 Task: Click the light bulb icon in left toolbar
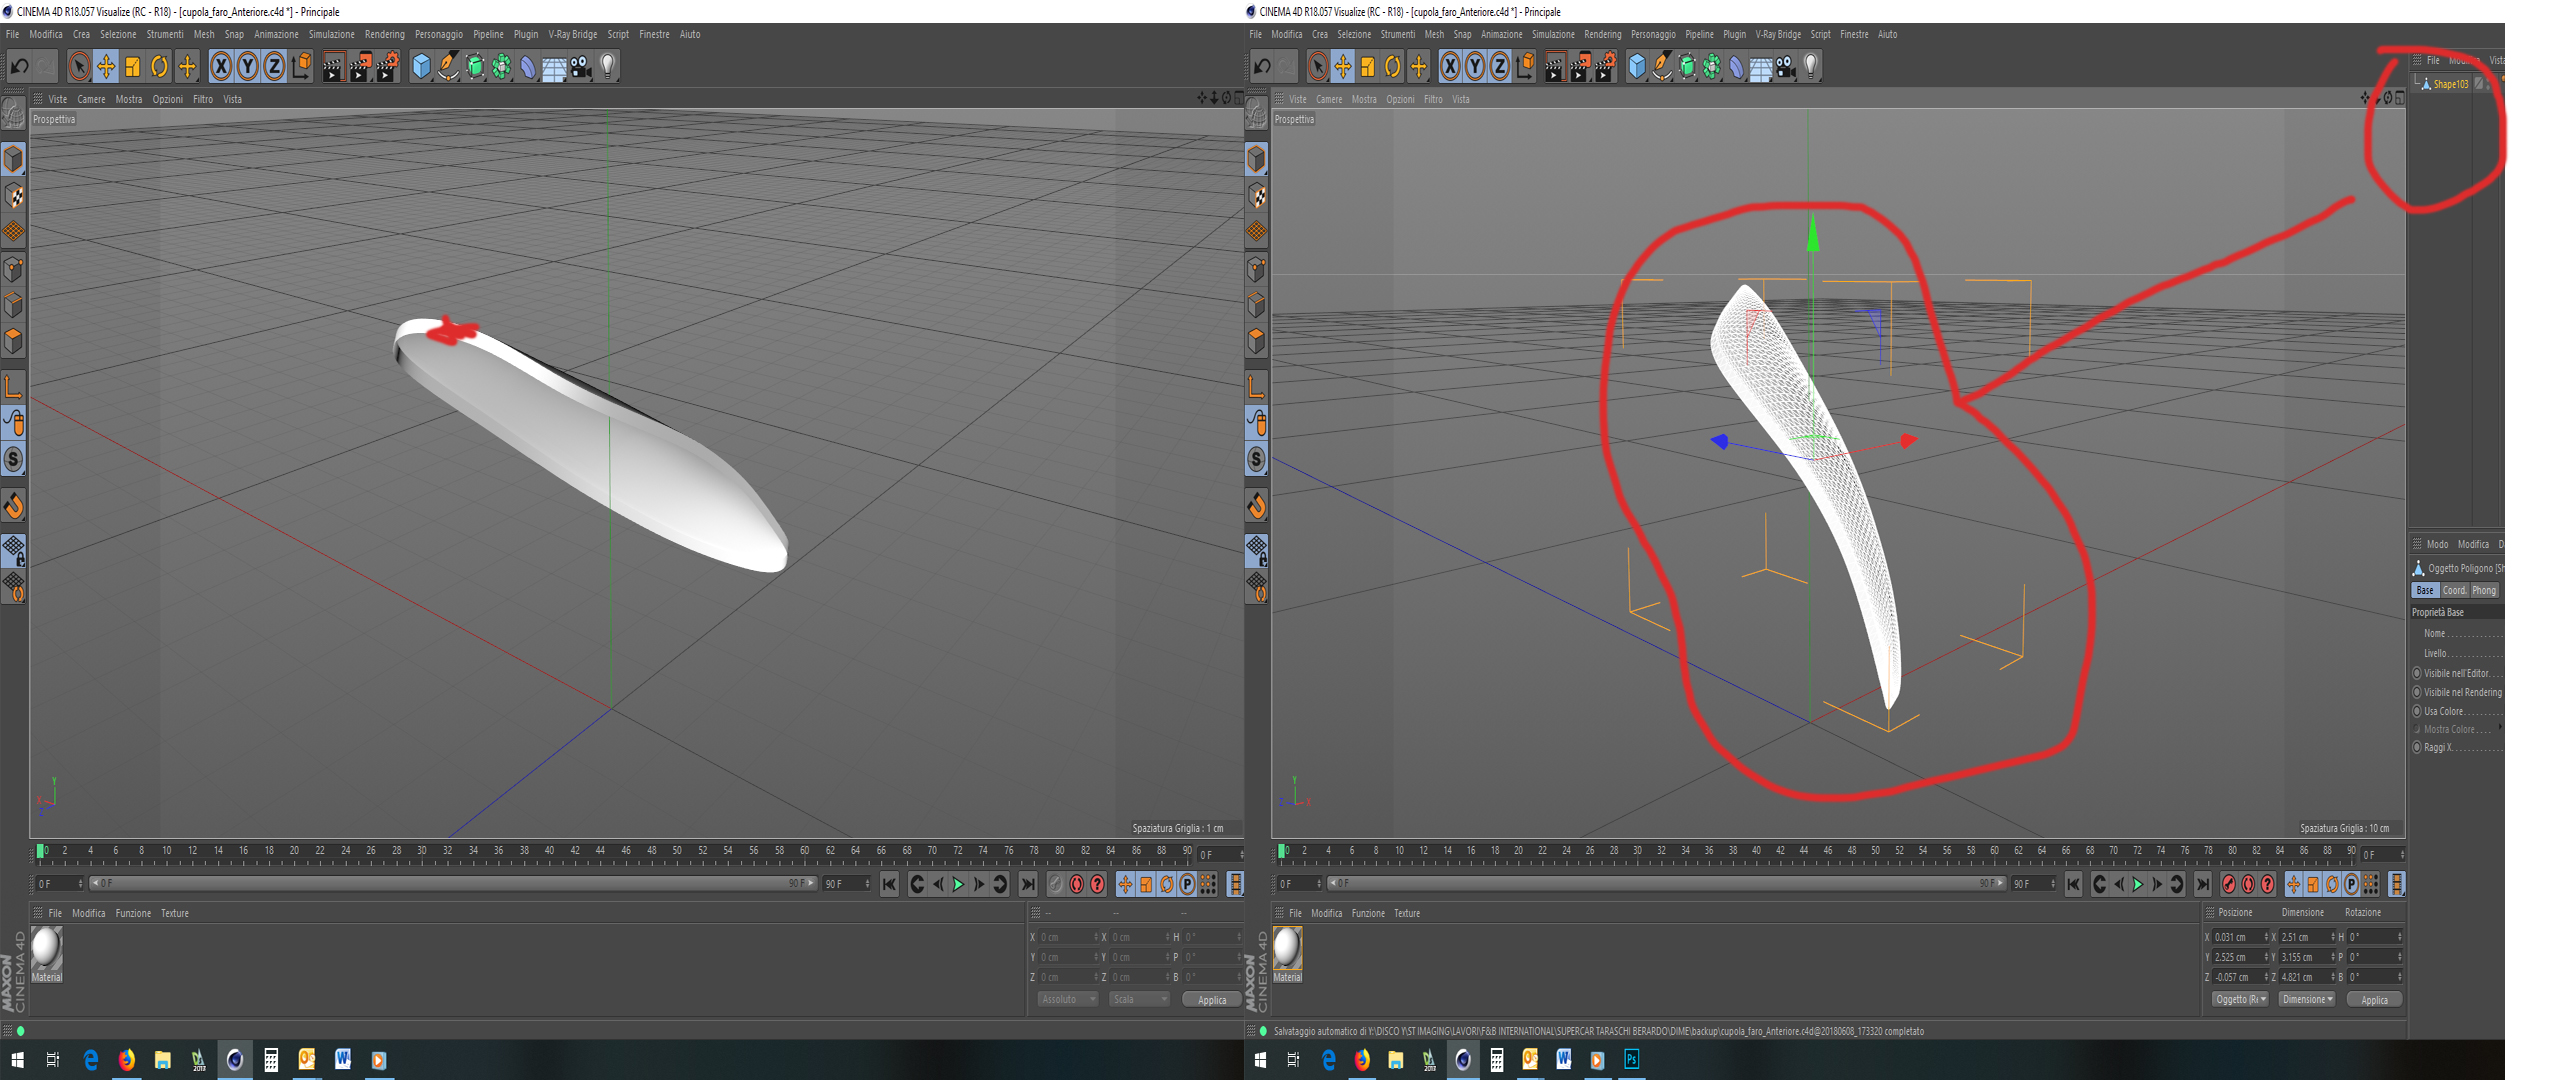(x=607, y=67)
